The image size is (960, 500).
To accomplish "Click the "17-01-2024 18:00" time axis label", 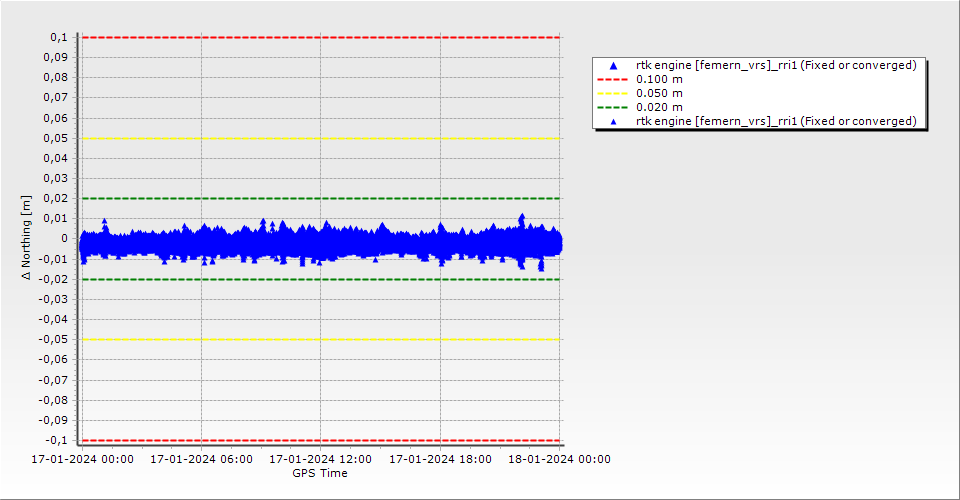I will 440,460.
